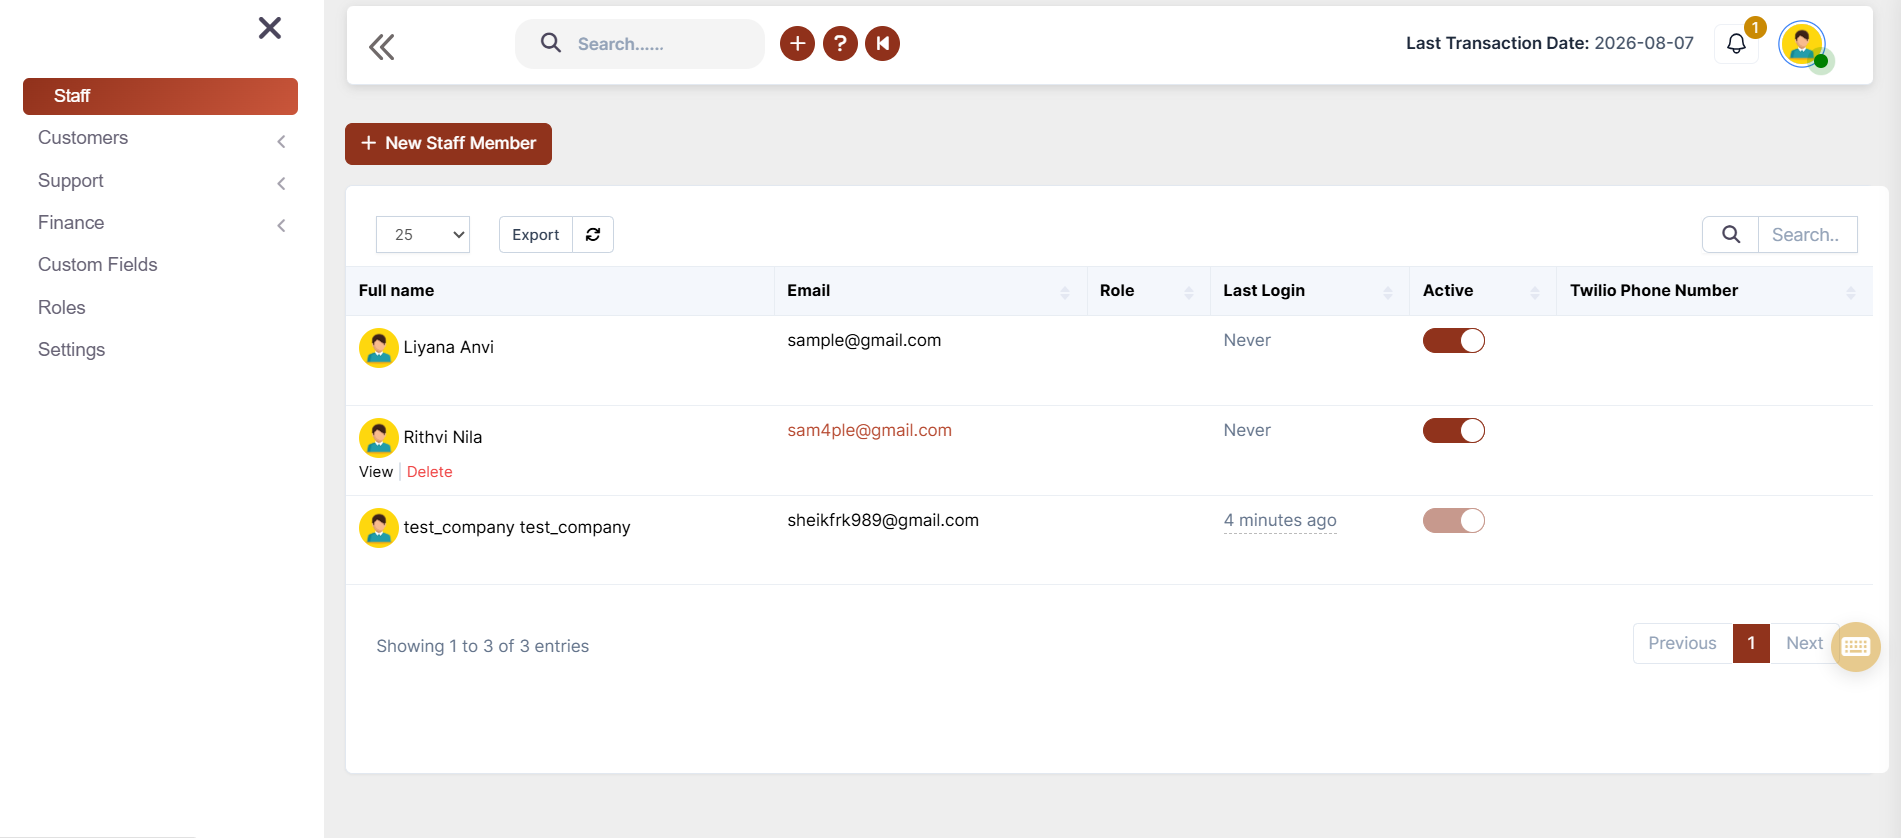1901x838 pixels.
Task: Open Custom Fields in the sidebar
Action: pos(98,265)
